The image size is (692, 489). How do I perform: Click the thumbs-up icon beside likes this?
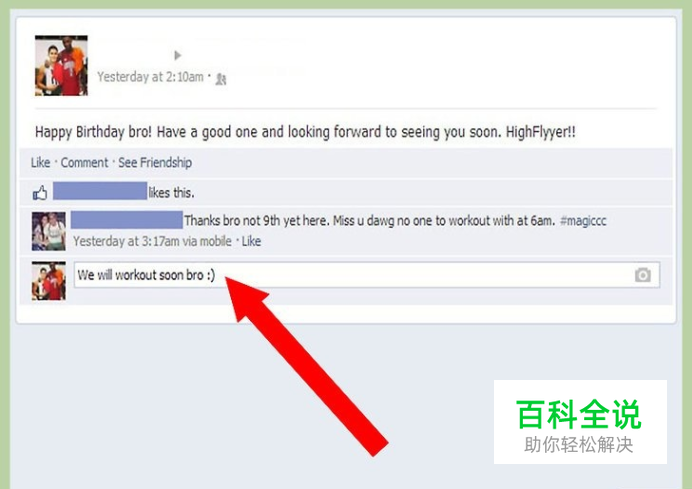[40, 193]
